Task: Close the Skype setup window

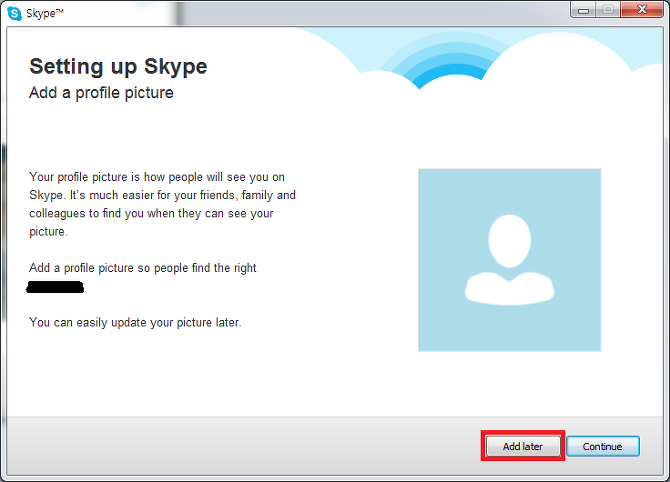Action: pos(642,9)
